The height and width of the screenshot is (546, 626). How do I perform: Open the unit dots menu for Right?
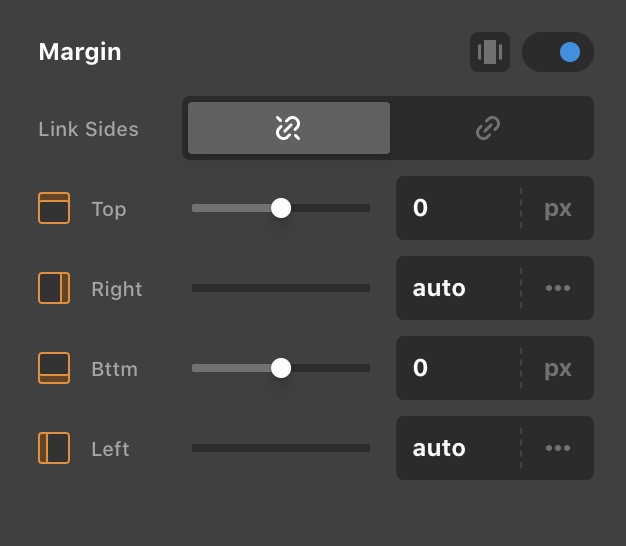click(x=558, y=288)
